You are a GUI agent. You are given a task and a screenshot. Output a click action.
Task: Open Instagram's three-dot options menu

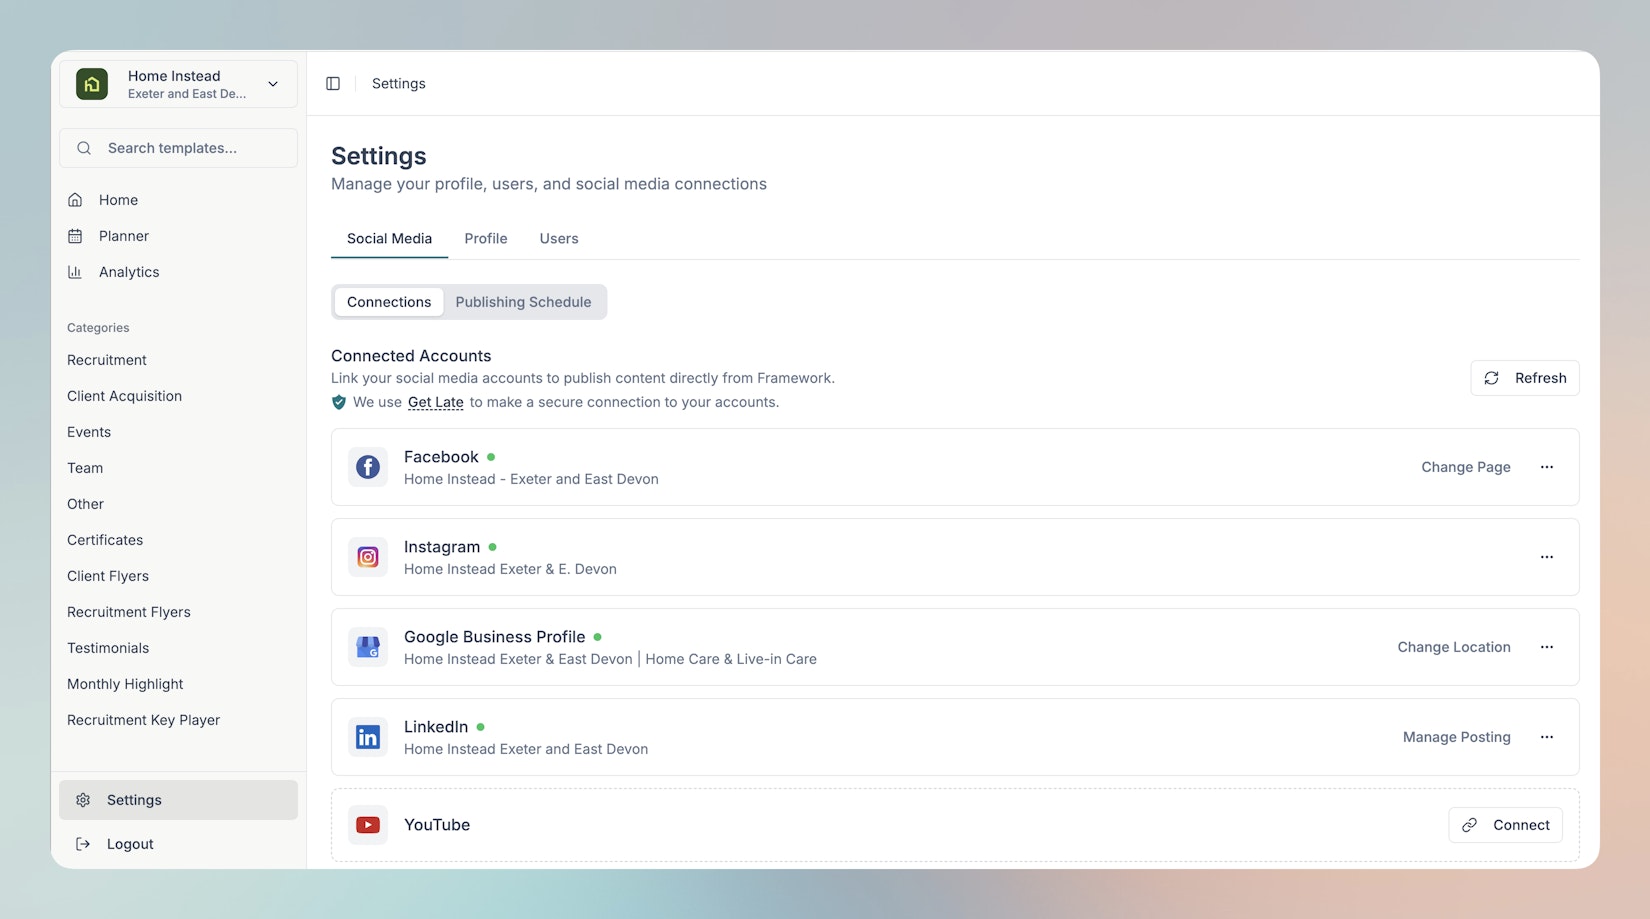coord(1546,557)
